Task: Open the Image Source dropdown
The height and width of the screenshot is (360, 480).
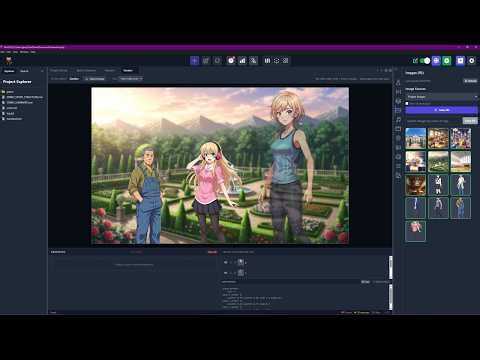Action: [x=441, y=97]
